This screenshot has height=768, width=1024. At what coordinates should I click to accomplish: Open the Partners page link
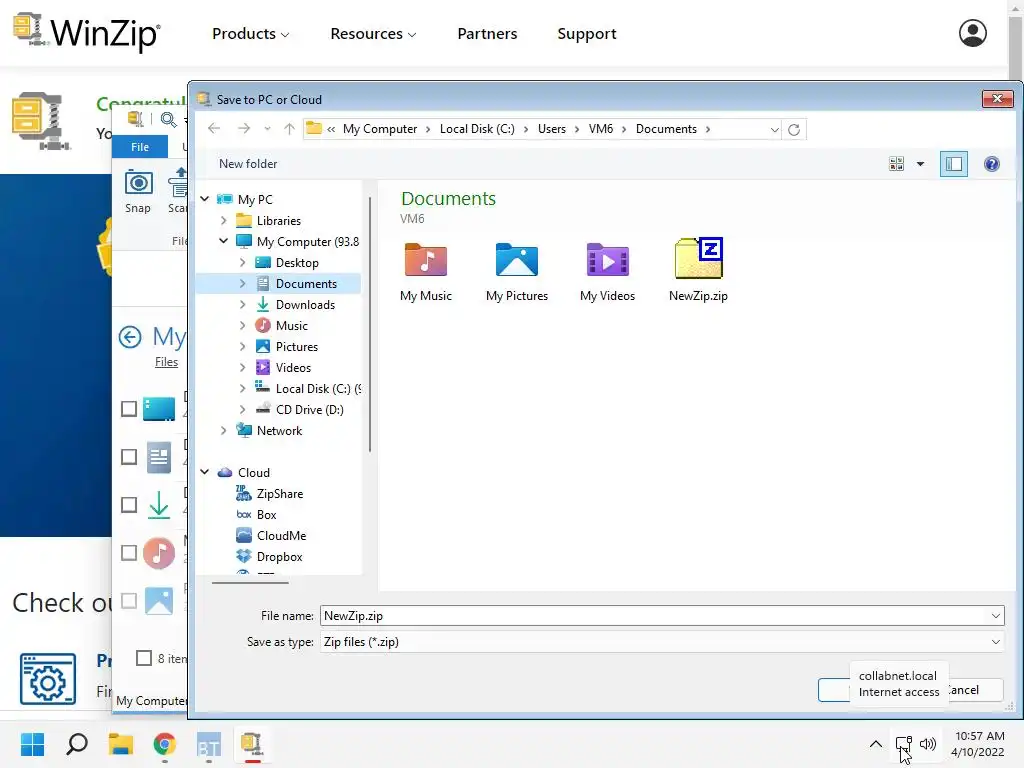tap(487, 33)
